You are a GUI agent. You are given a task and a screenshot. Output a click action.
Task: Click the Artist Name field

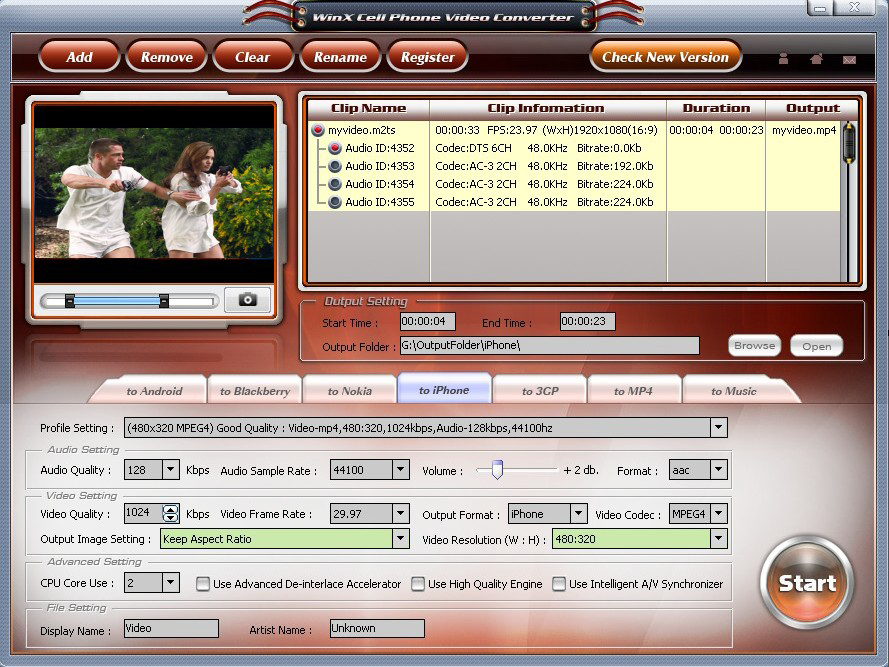(x=377, y=628)
